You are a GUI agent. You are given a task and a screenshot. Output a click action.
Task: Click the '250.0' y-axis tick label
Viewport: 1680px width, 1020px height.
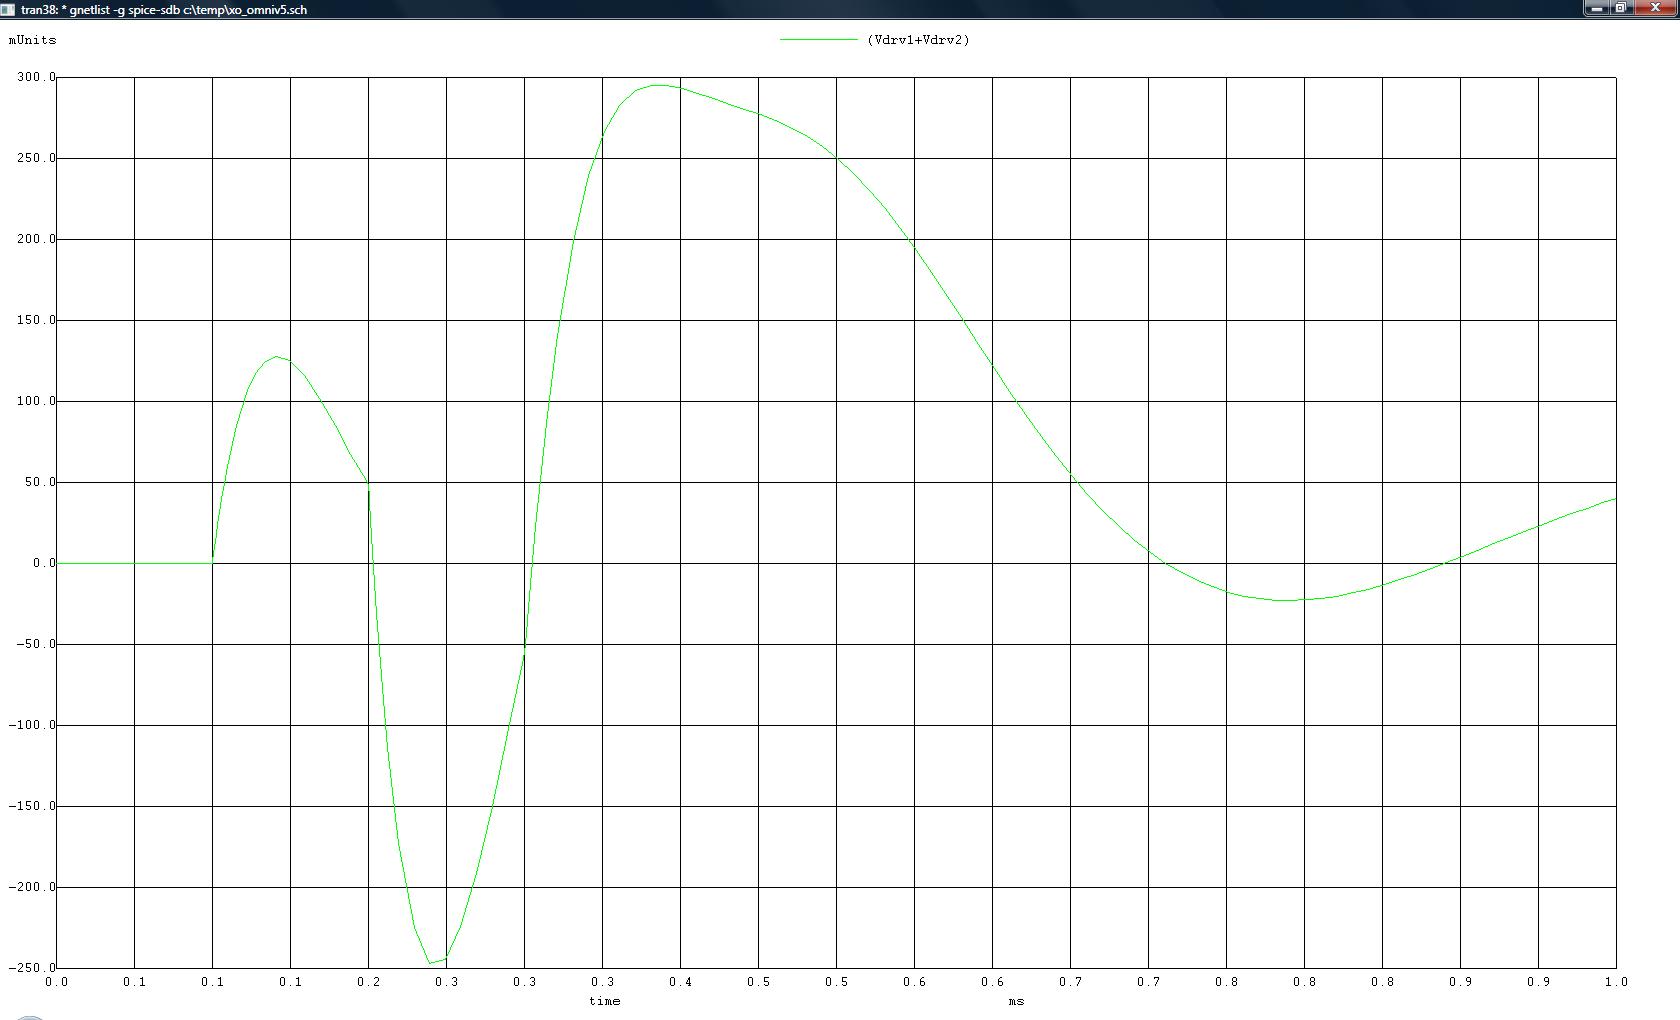[35, 158]
